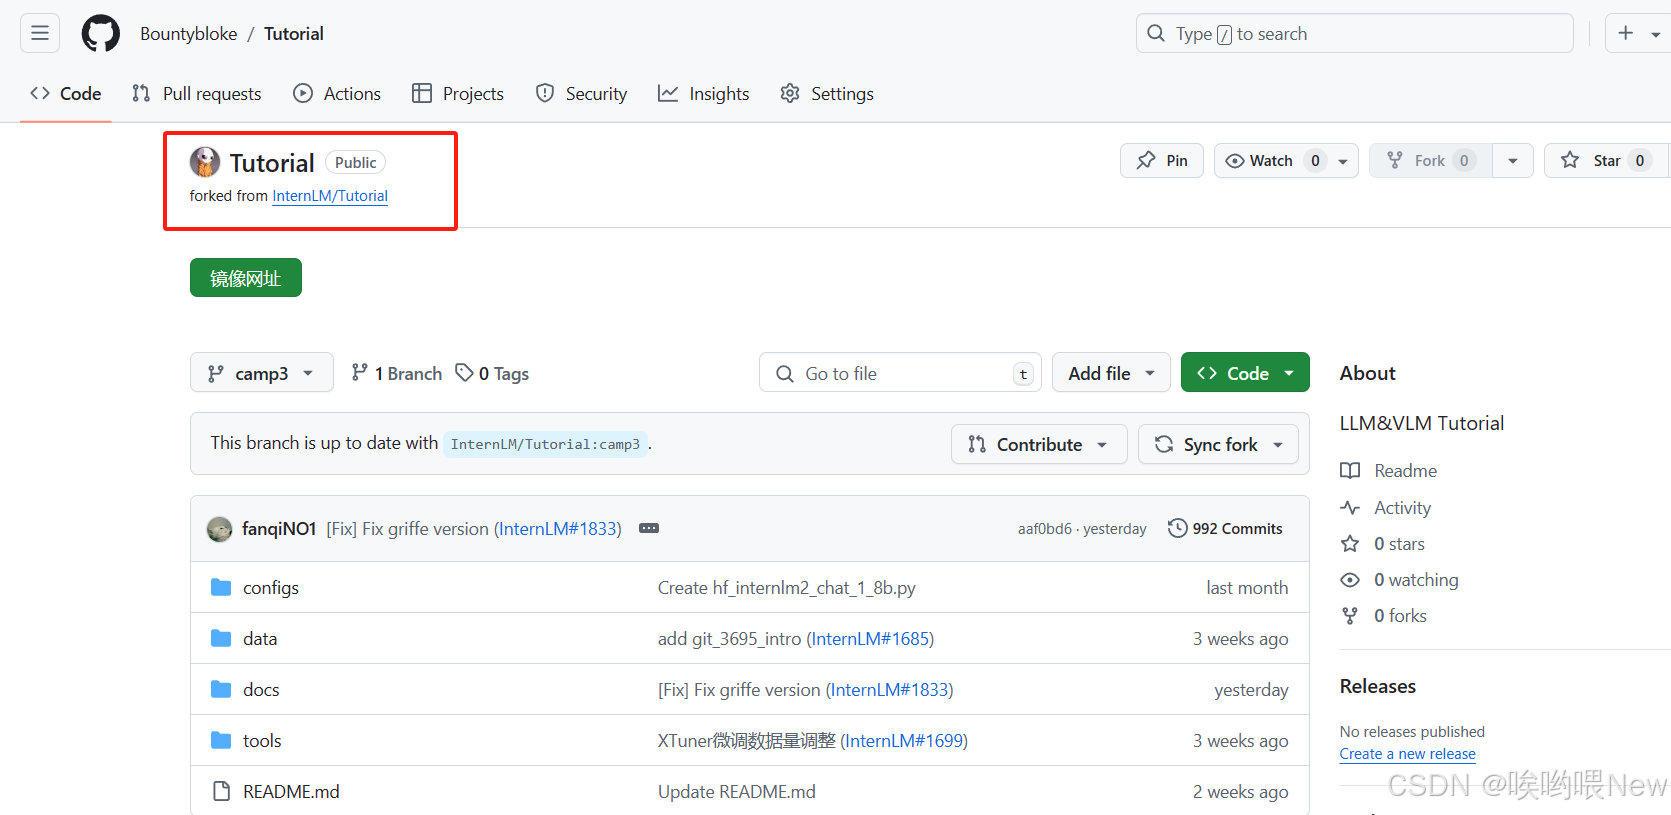Screen dimensions: 1671x815
Task: Expand the Fork options dropdown arrow
Action: 1513,161
